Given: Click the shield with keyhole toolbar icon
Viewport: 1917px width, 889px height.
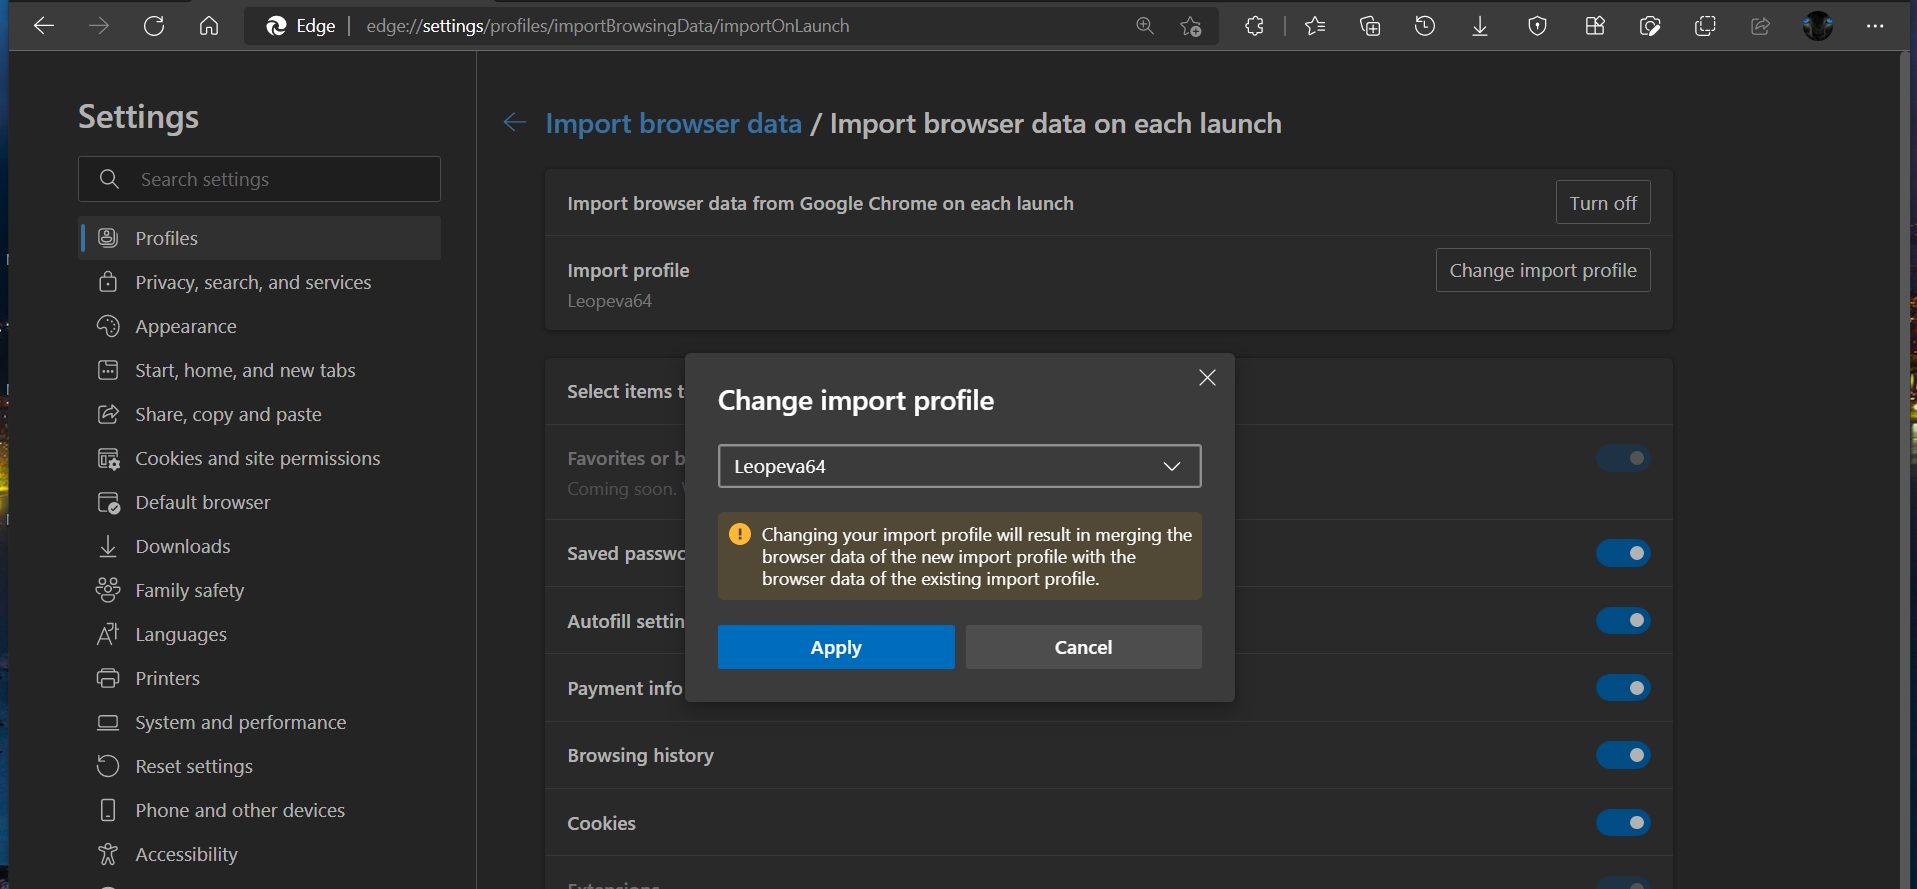Looking at the screenshot, I should coord(1538,26).
